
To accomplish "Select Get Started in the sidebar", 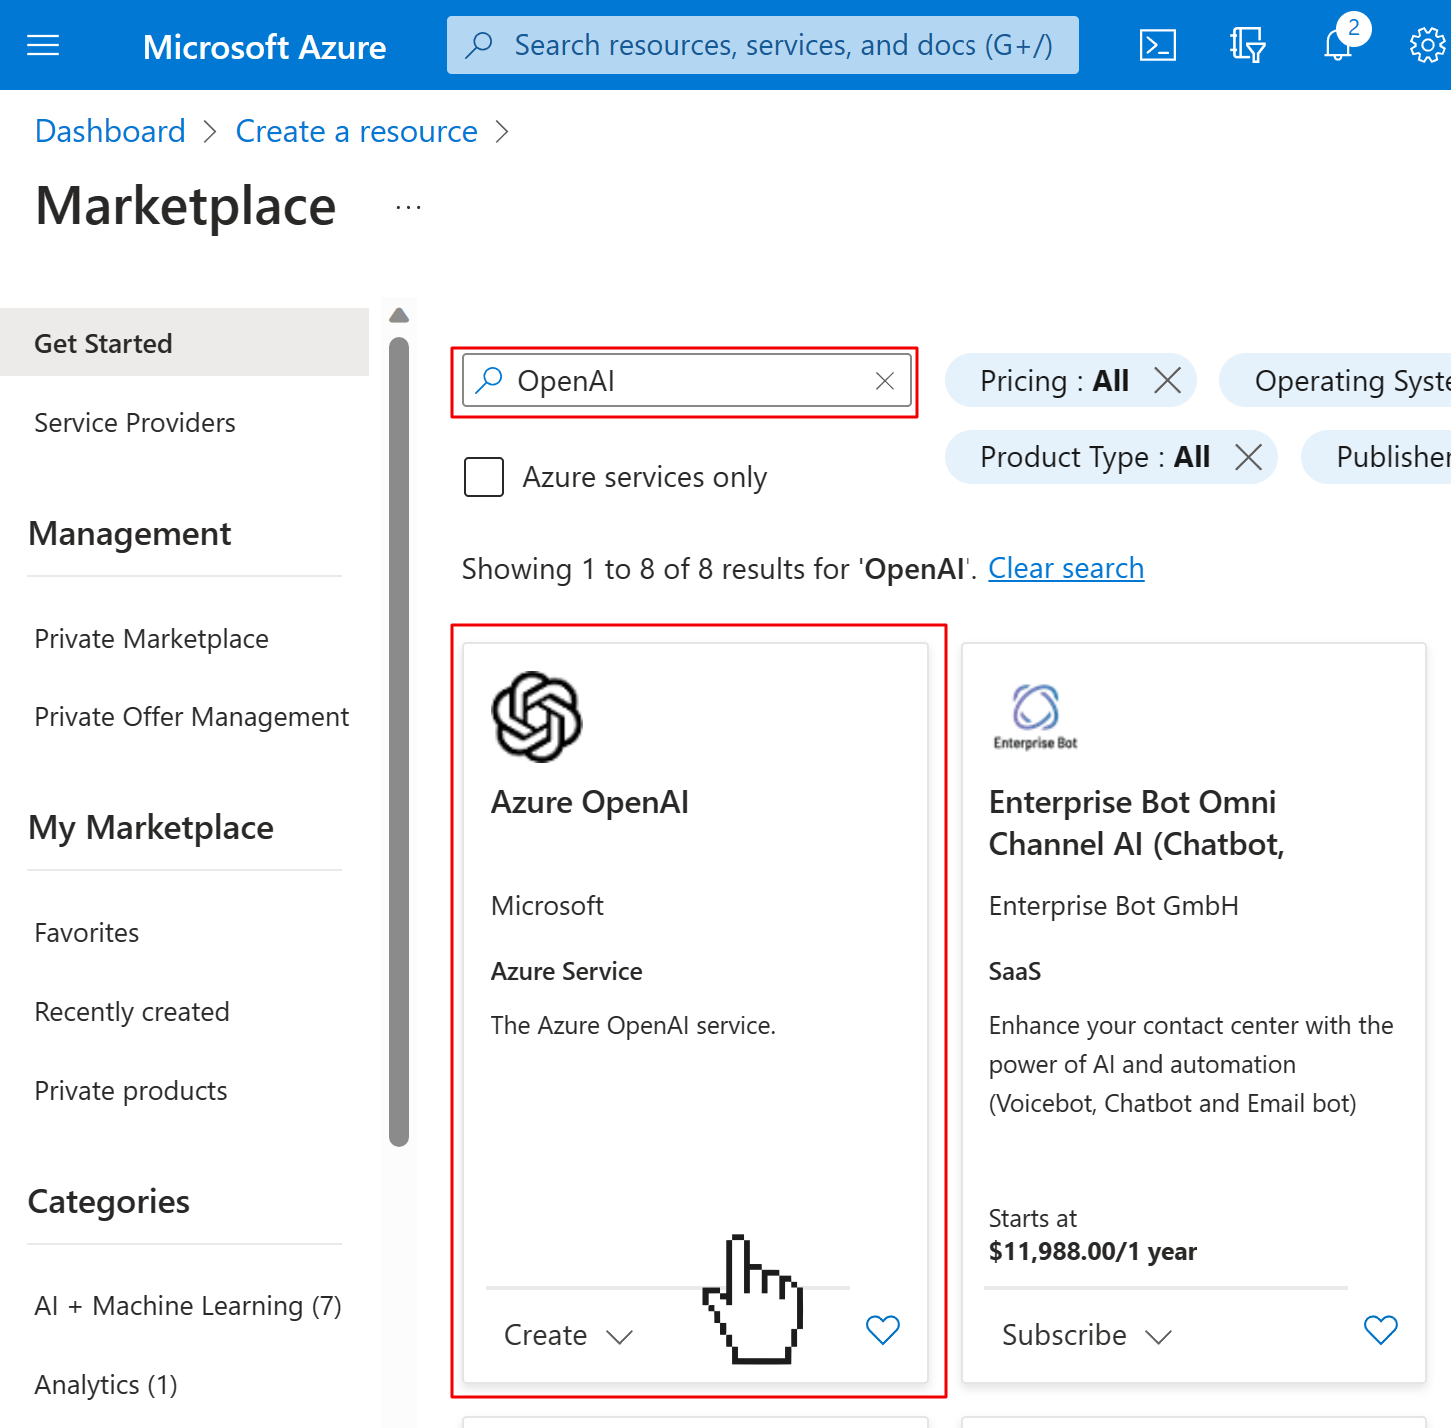I will click(x=103, y=342).
